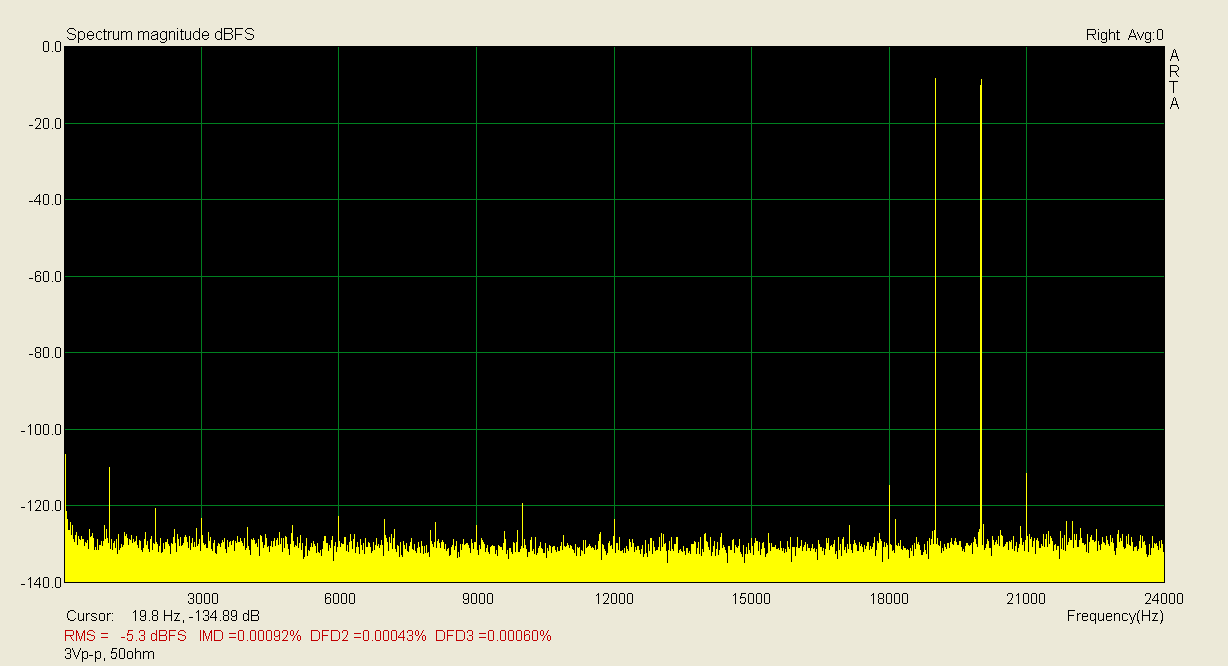Image resolution: width=1228 pixels, height=666 pixels.
Task: Click the 'IMD =0.00092%' readout
Action: [250, 636]
